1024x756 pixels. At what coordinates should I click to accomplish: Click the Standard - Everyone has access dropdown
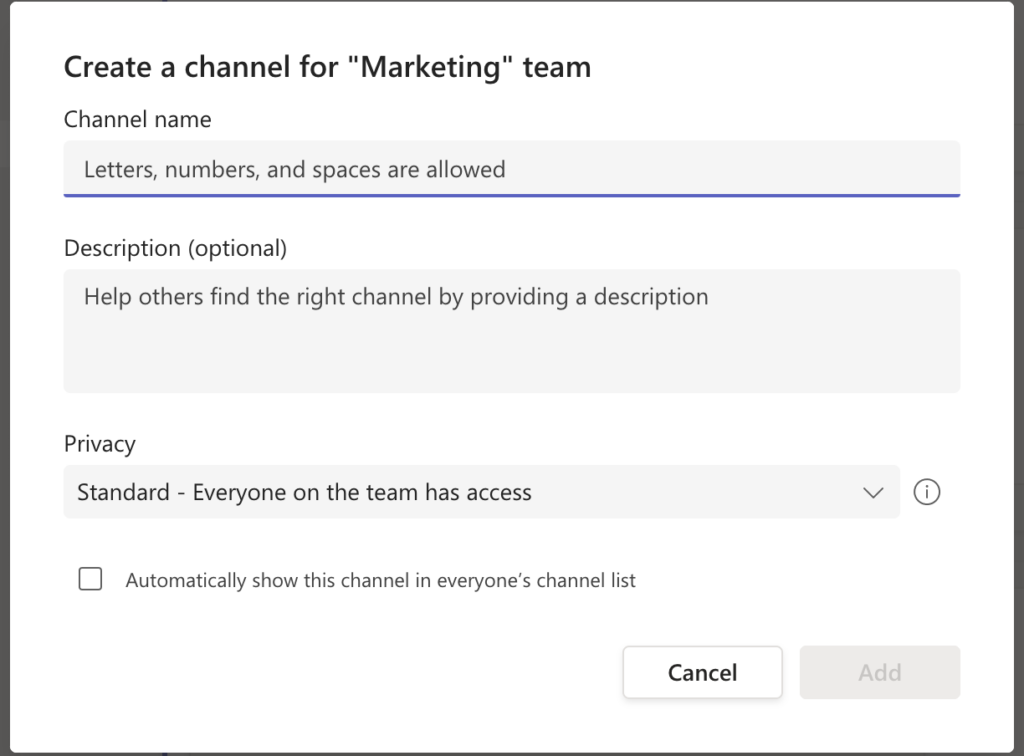[480, 492]
